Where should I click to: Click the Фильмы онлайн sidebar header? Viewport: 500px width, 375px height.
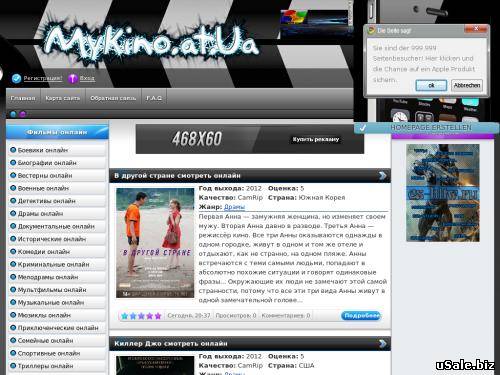[57, 132]
